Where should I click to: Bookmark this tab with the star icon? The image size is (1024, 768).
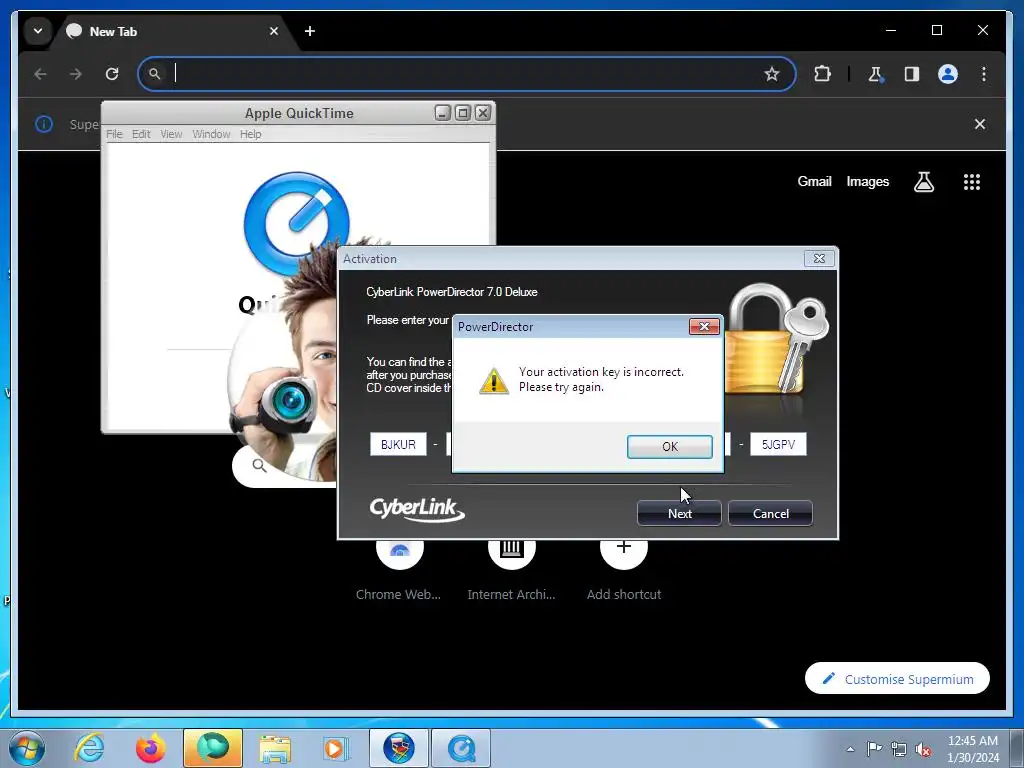(x=772, y=74)
